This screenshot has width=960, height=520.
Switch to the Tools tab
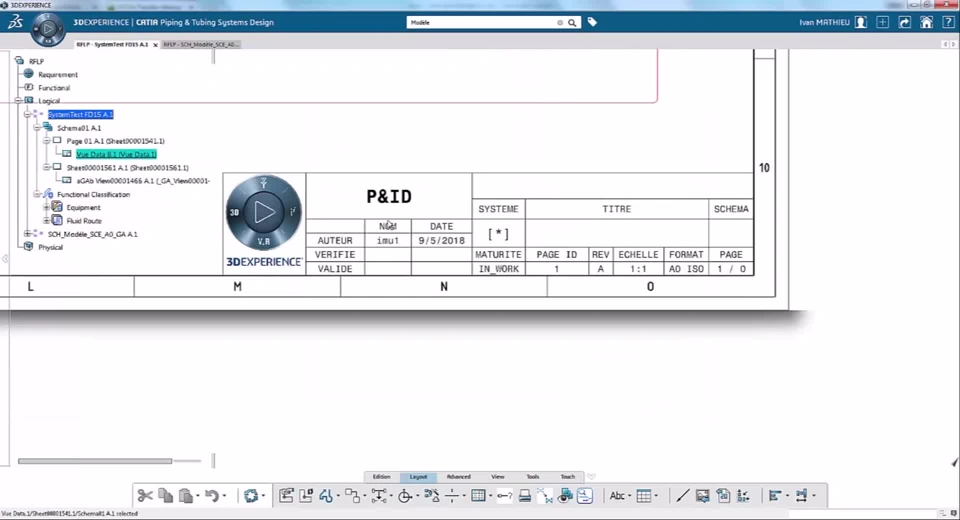[533, 477]
